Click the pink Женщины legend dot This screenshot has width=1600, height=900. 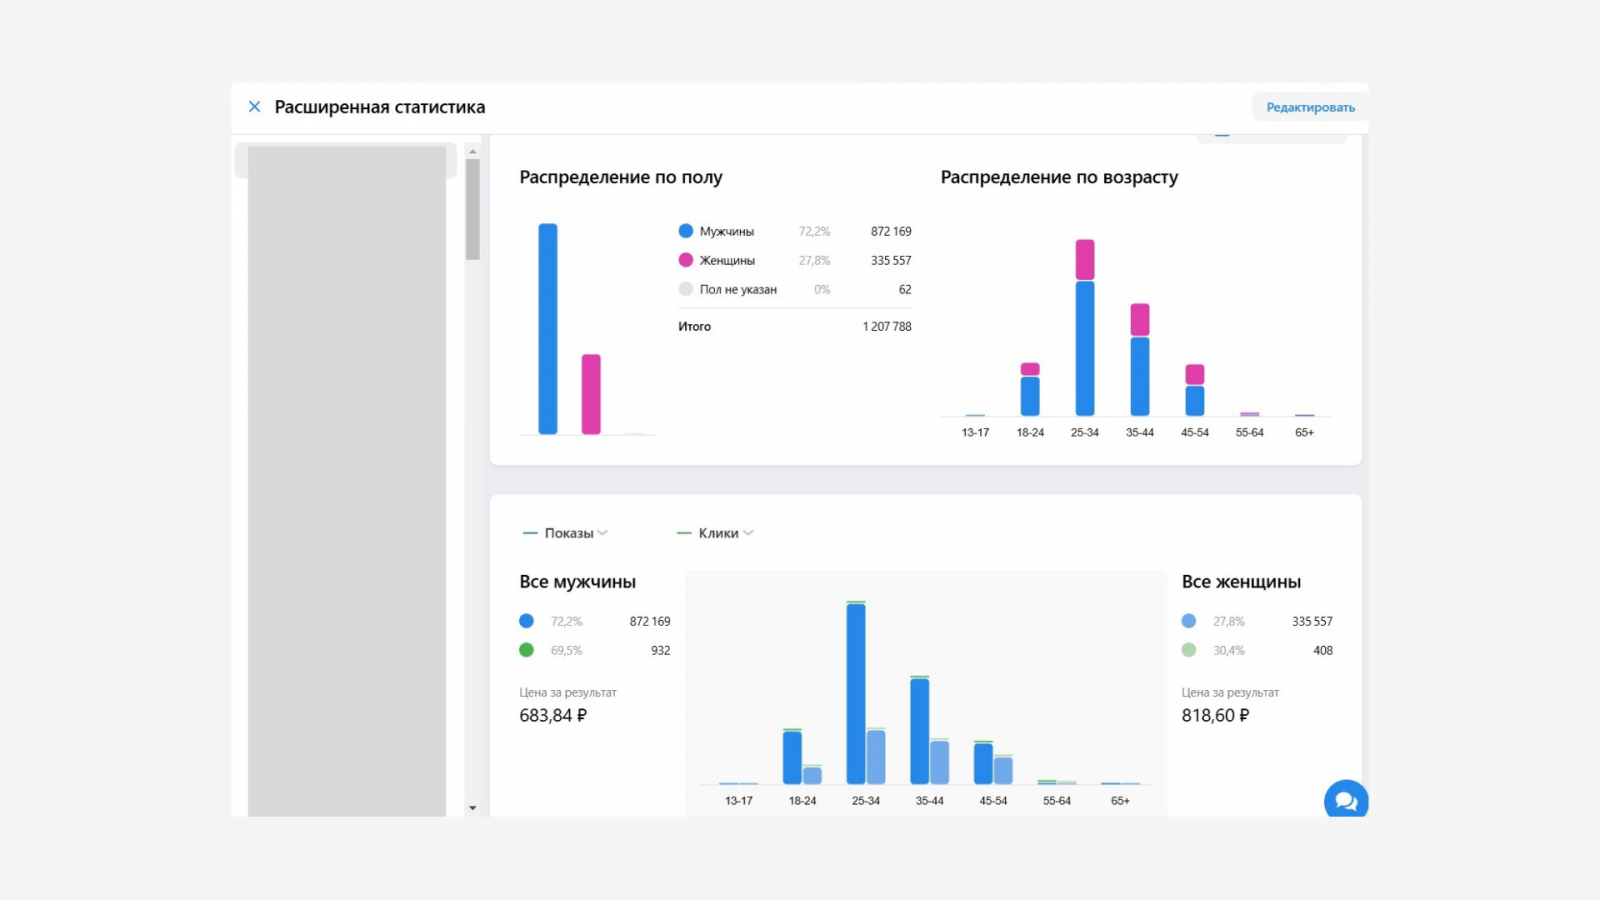coord(686,260)
